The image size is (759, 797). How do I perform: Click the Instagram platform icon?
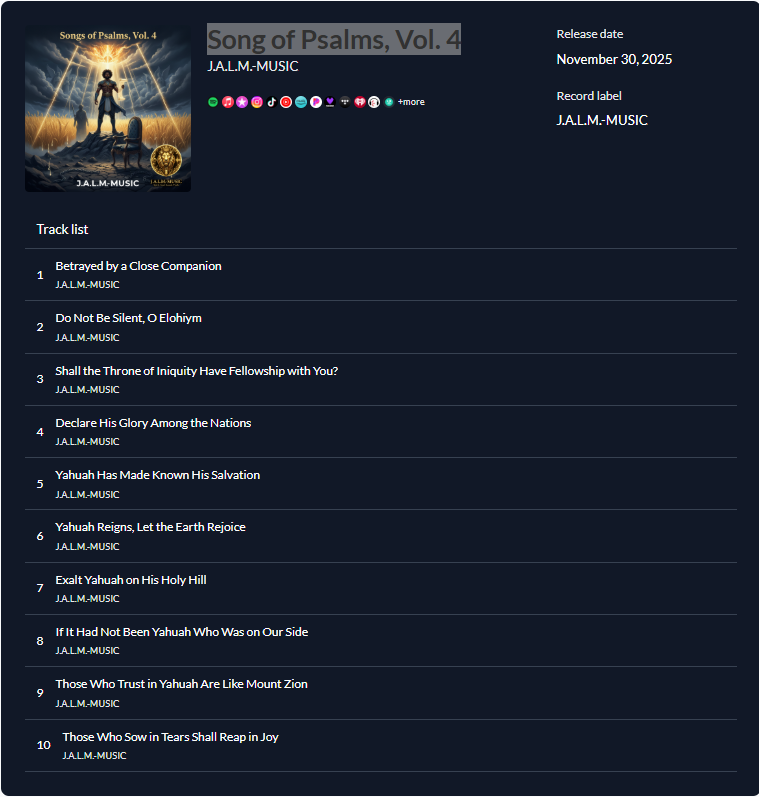(x=257, y=102)
